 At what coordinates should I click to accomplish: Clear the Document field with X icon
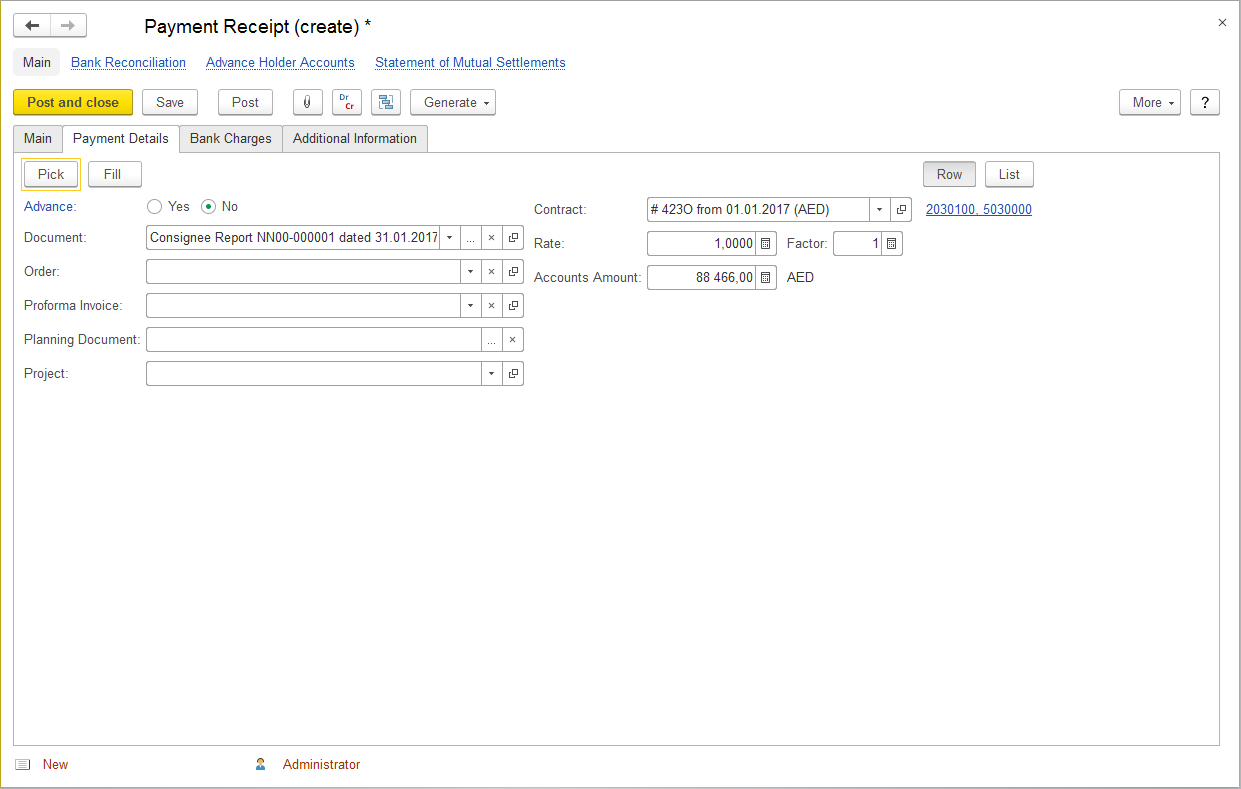coord(491,238)
